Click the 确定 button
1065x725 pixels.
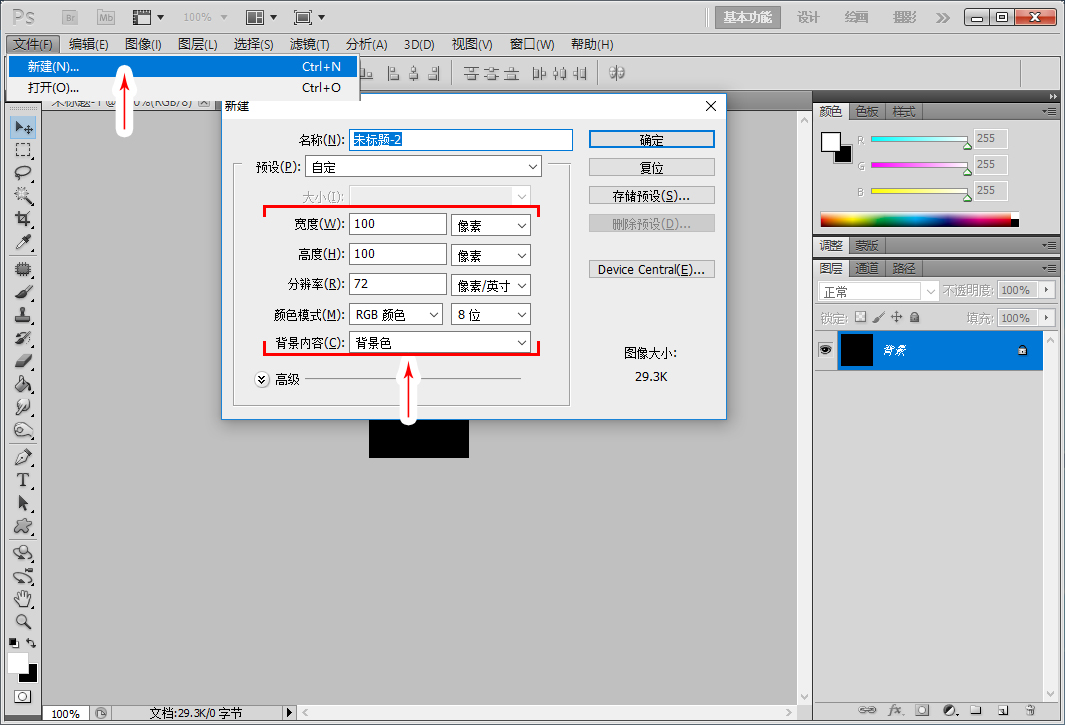651,139
